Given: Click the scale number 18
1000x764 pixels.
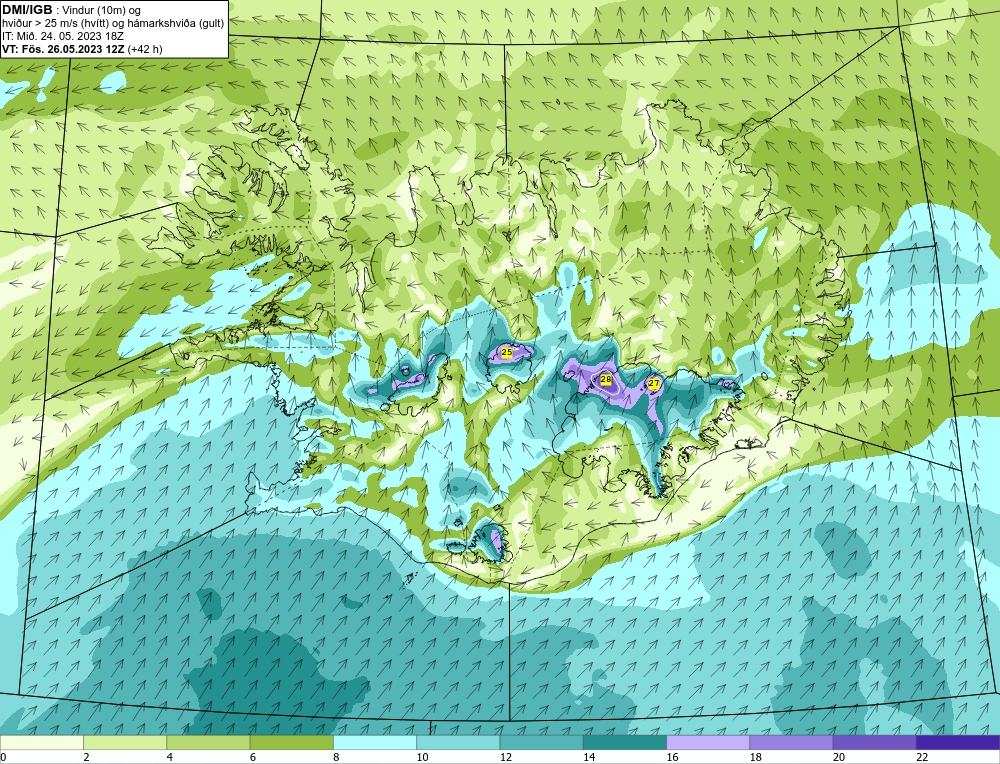Looking at the screenshot, I should coord(755,757).
